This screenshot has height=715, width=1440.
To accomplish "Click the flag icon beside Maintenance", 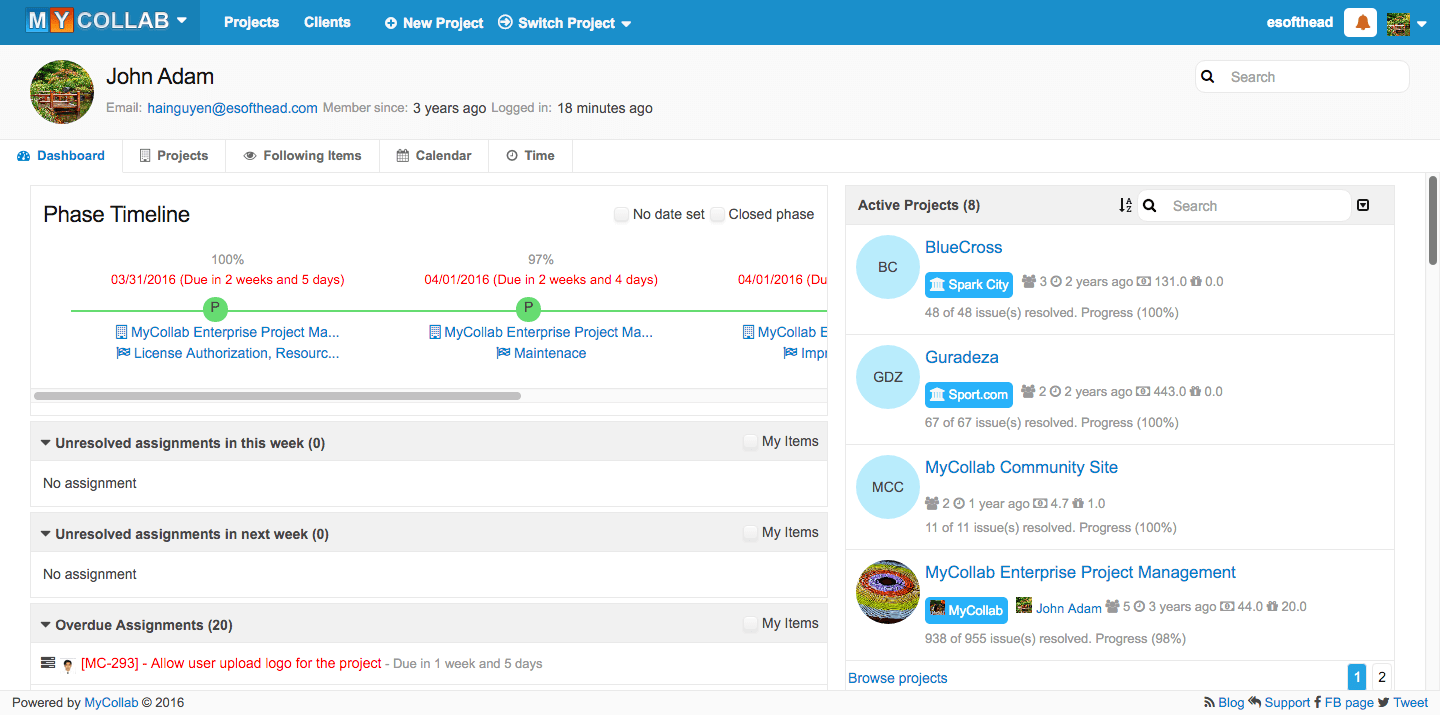I will [503, 352].
